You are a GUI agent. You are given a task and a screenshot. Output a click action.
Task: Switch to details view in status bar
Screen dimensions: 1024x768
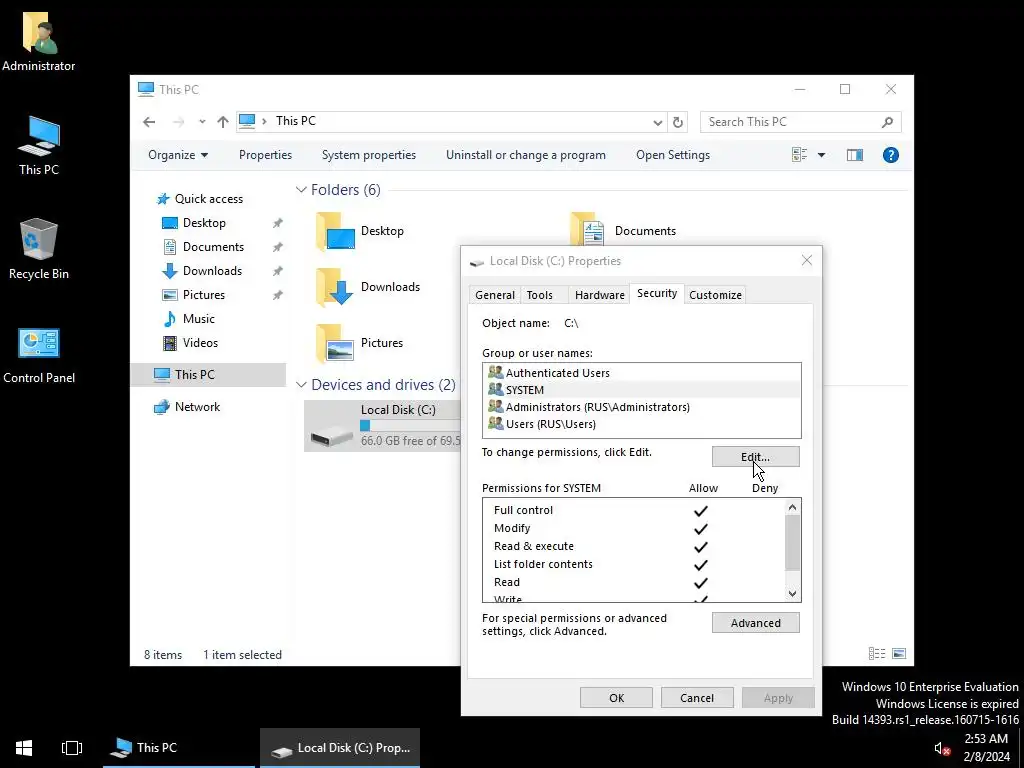pyautogui.click(x=876, y=654)
